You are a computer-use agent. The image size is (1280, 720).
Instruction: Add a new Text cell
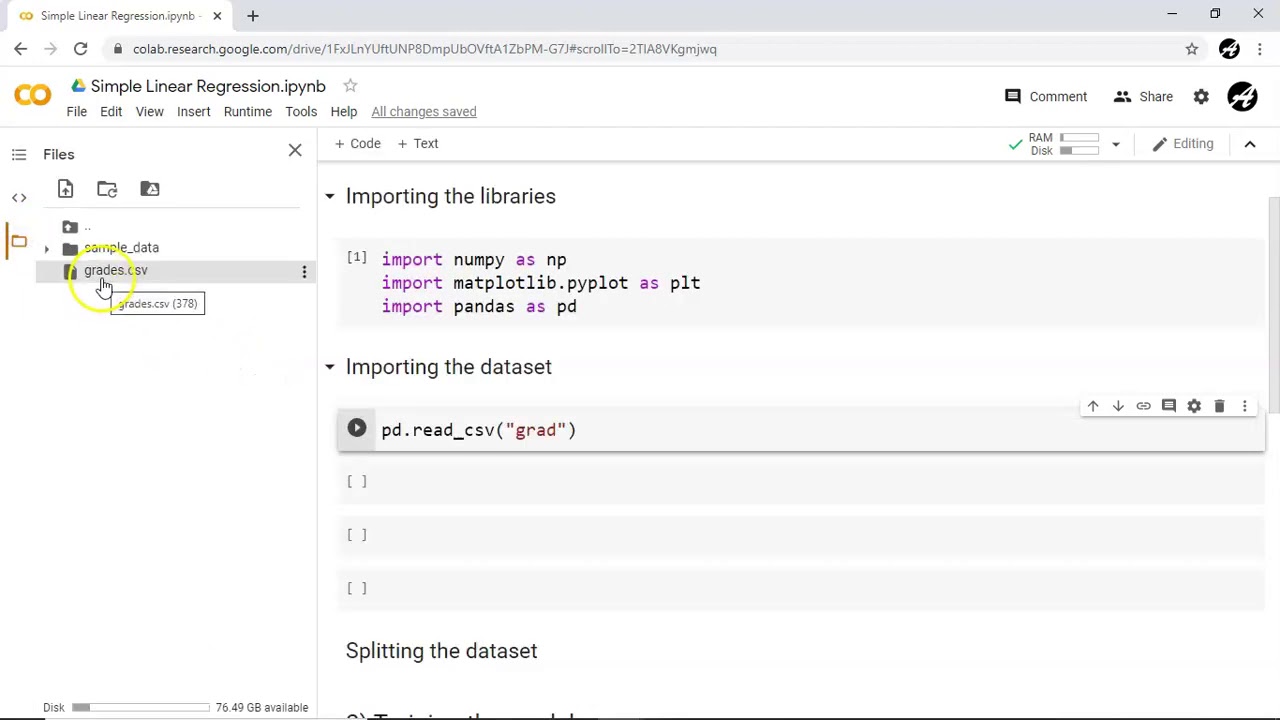(418, 143)
